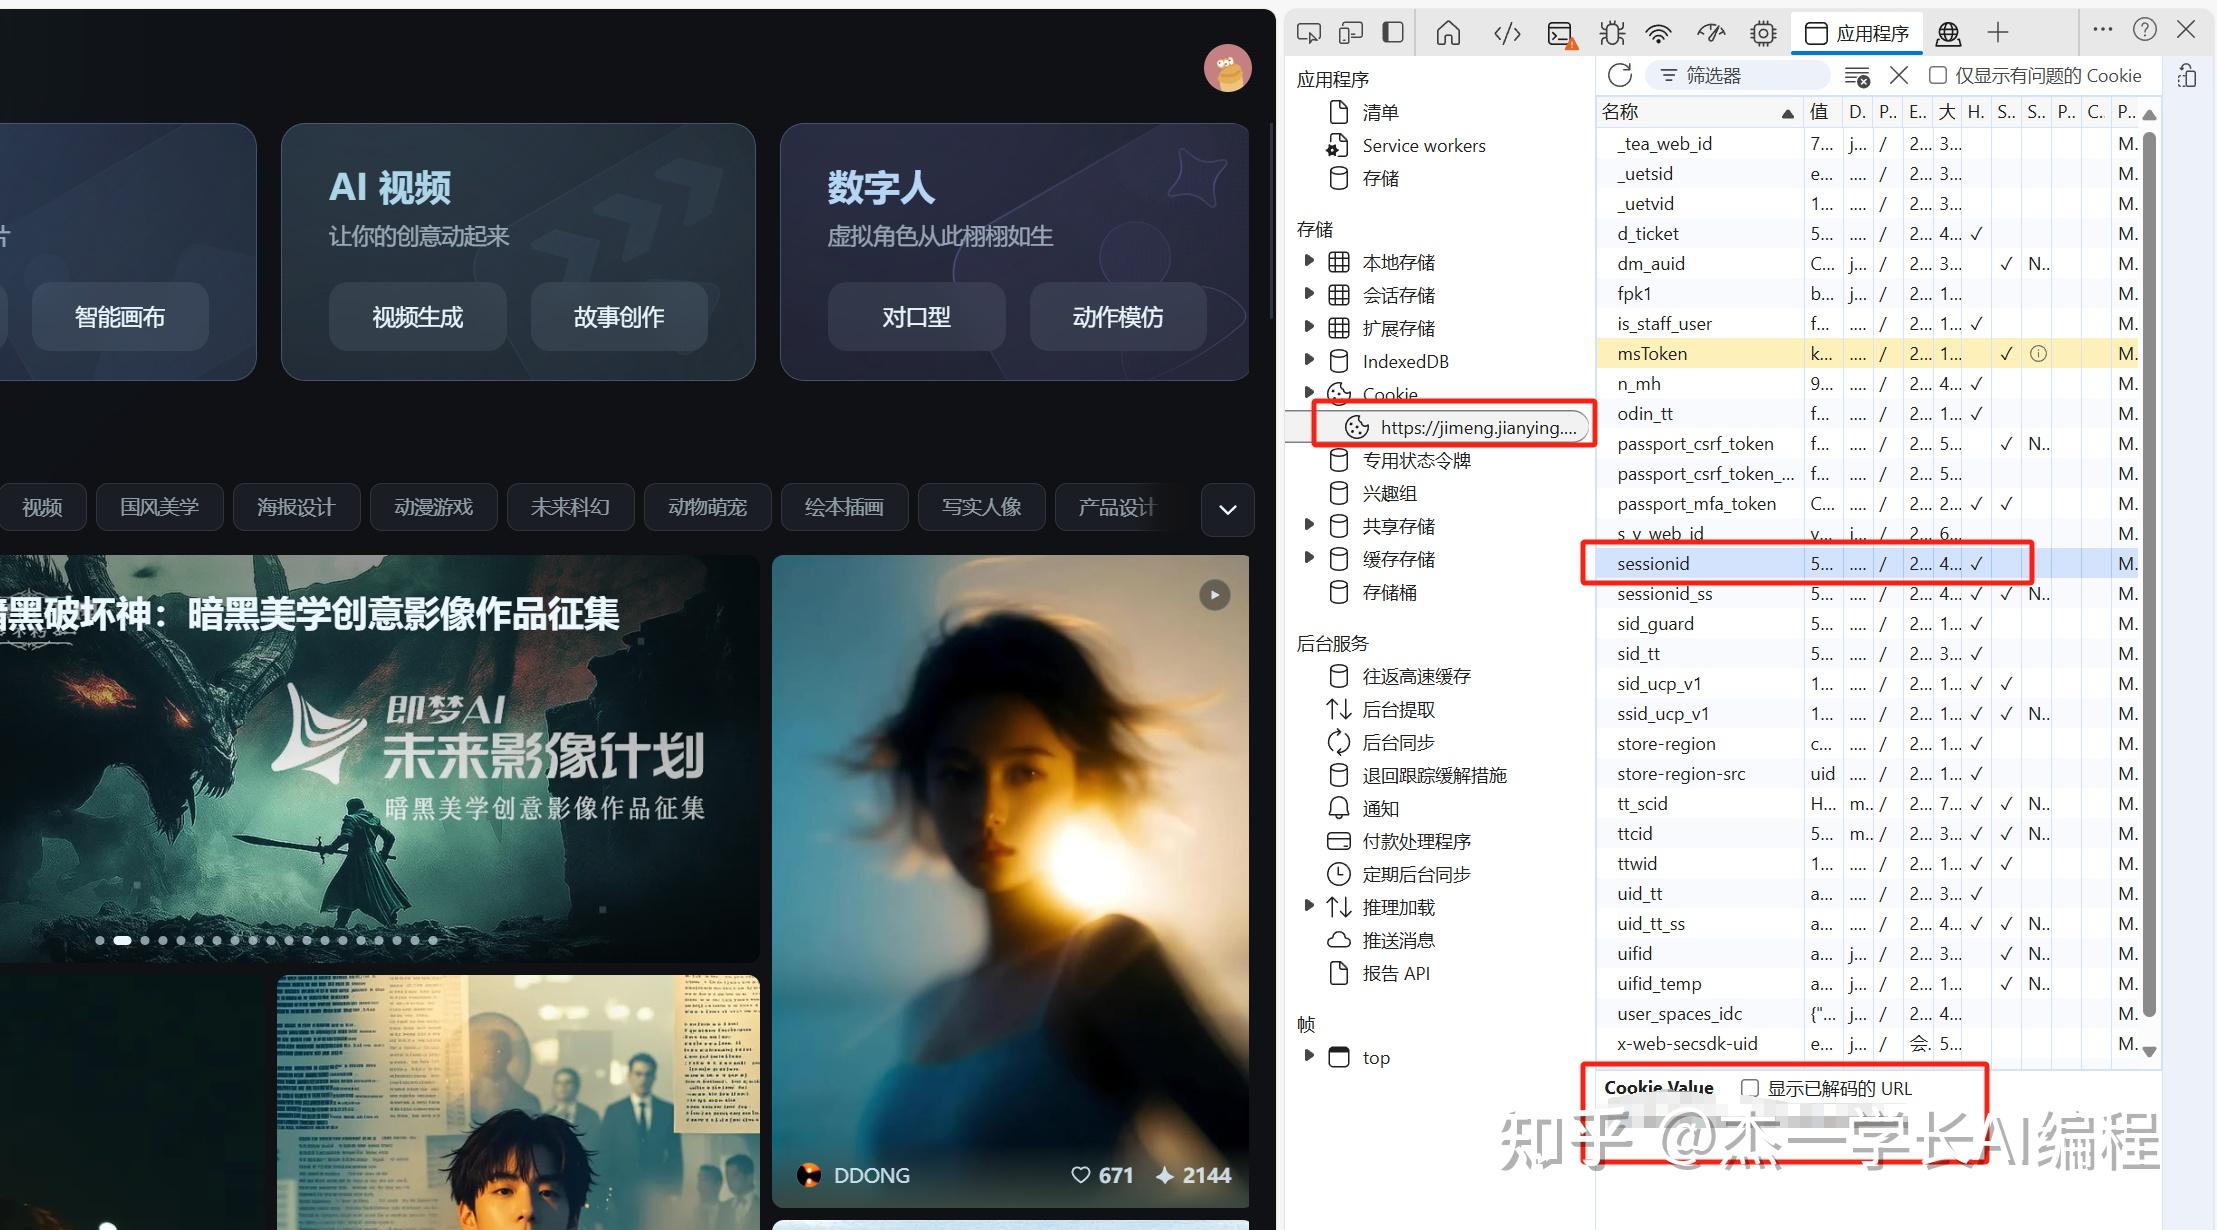Viewport: 2217px width, 1230px height.
Task: Enable only show problematic Cookie checkbox
Action: pos(1937,75)
